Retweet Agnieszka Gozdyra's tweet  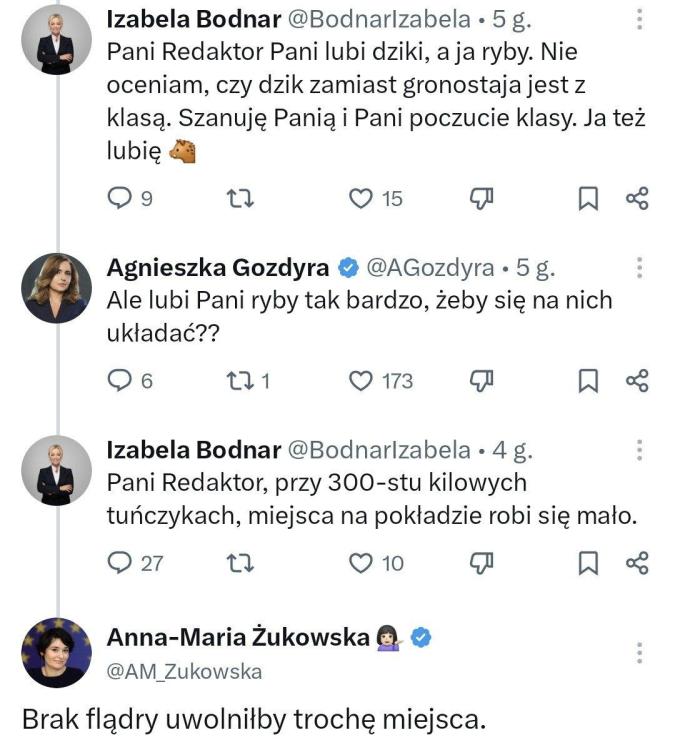[x=248, y=381]
